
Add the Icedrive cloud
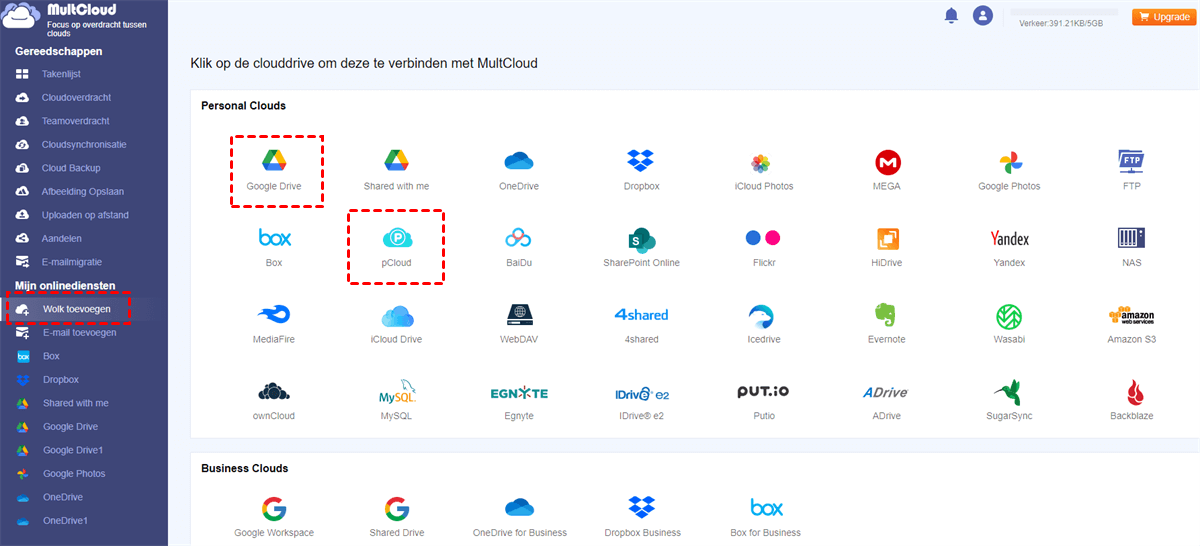click(763, 316)
